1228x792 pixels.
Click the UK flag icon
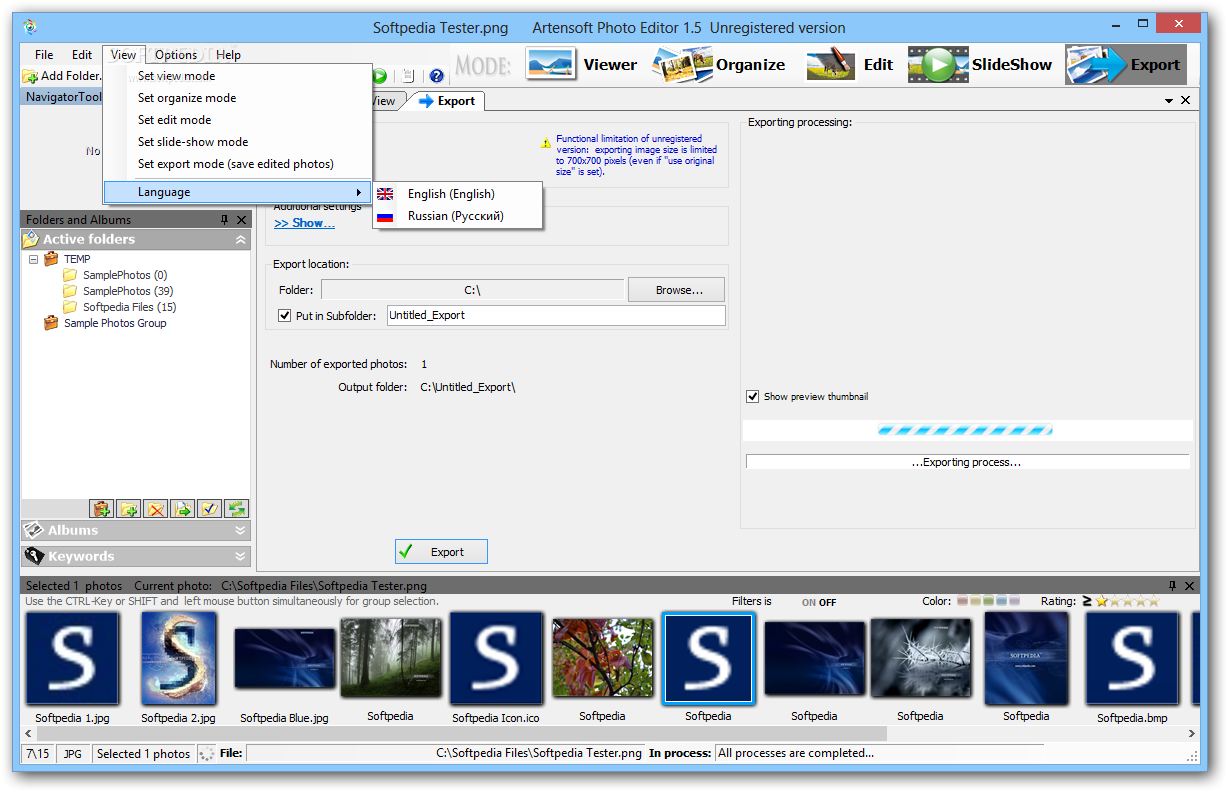coord(385,194)
